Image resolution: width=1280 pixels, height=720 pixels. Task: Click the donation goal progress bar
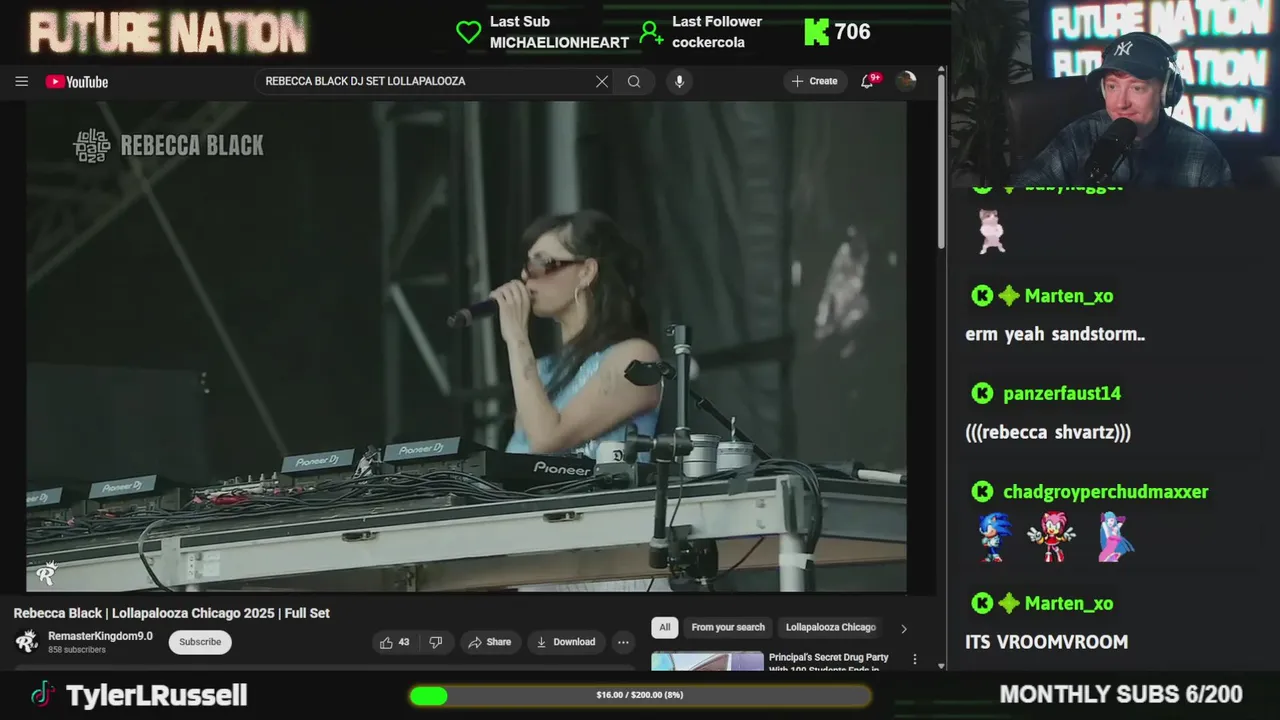(x=640, y=695)
